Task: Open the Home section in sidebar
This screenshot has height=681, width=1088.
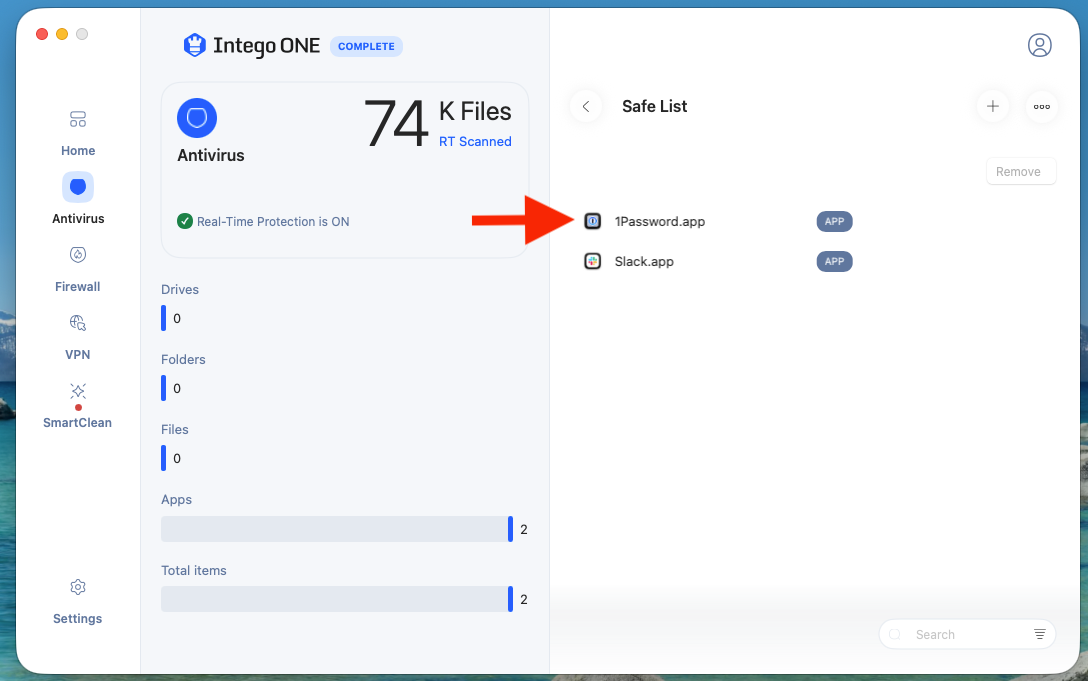Action: (x=78, y=134)
